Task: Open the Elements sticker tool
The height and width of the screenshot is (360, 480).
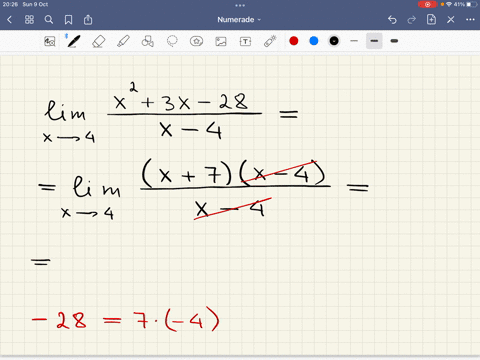Action: tap(196, 41)
